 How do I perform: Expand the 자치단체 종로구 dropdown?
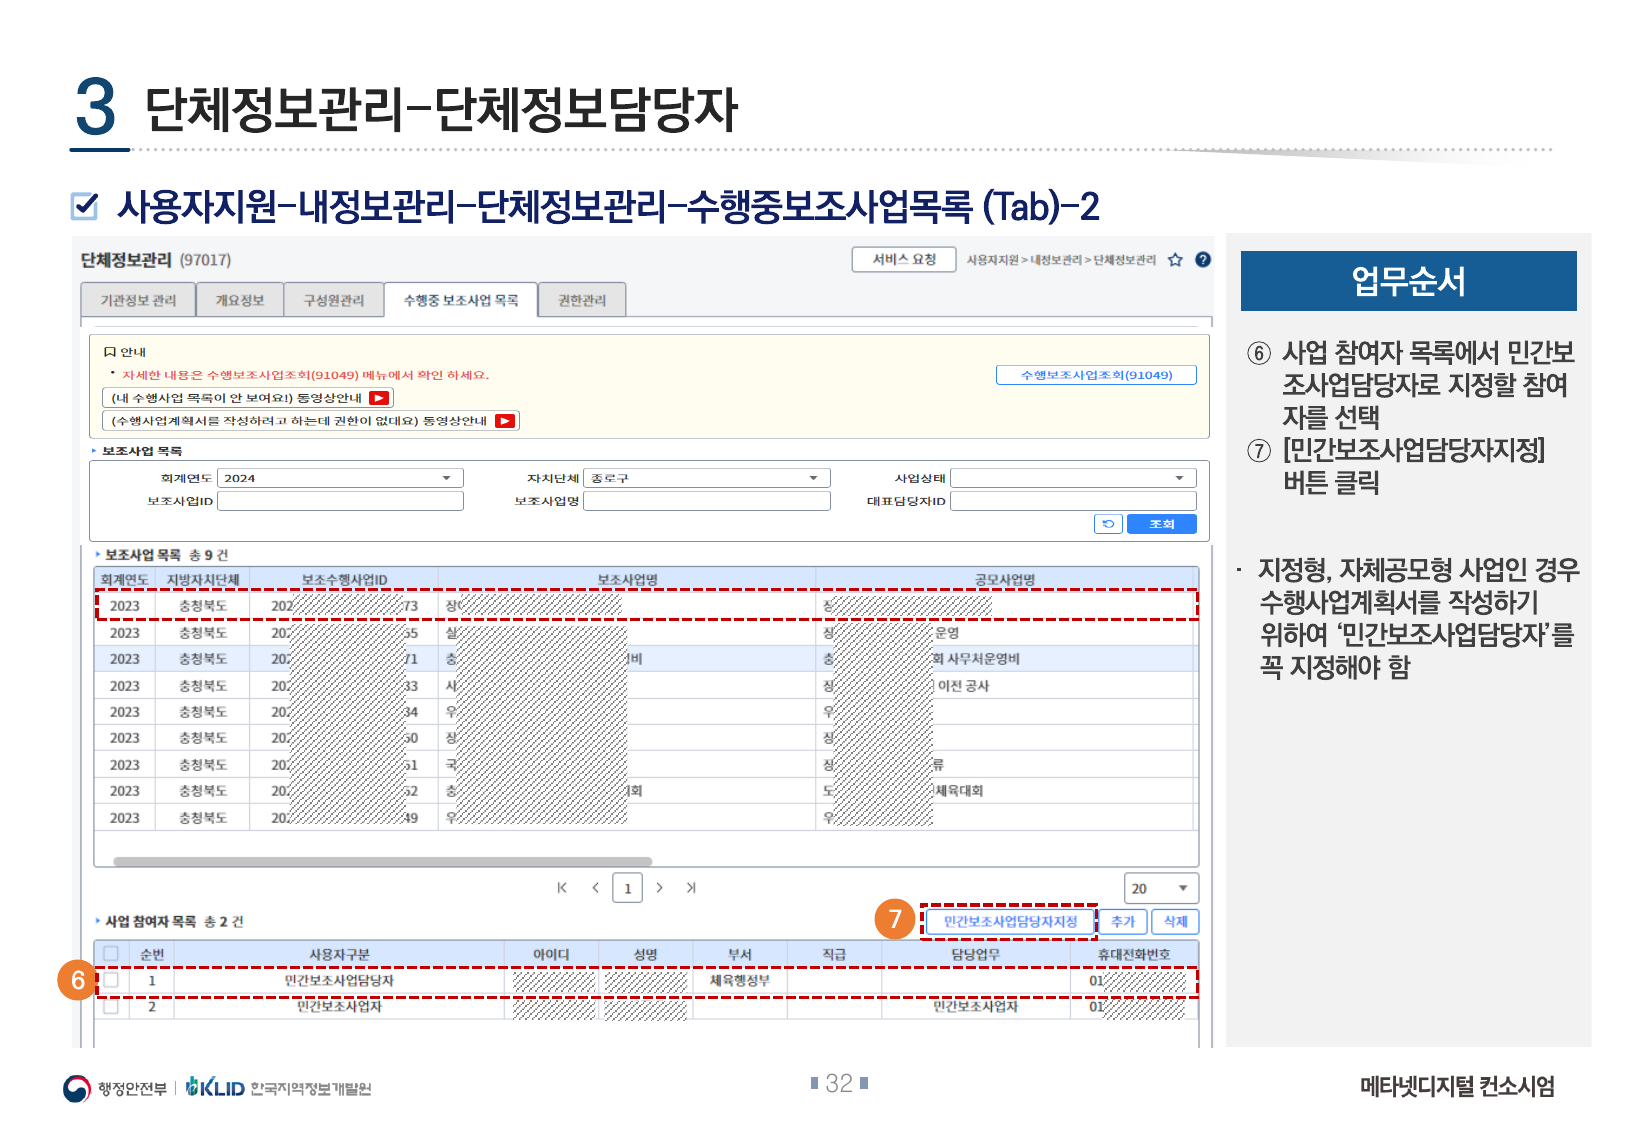pyautogui.click(x=706, y=478)
